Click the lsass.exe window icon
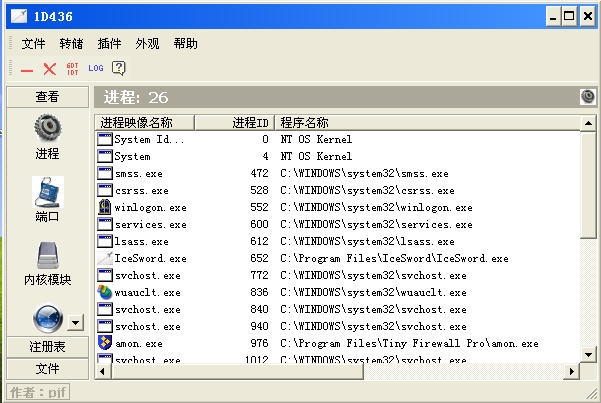This screenshot has height=403, width=601. (105, 241)
